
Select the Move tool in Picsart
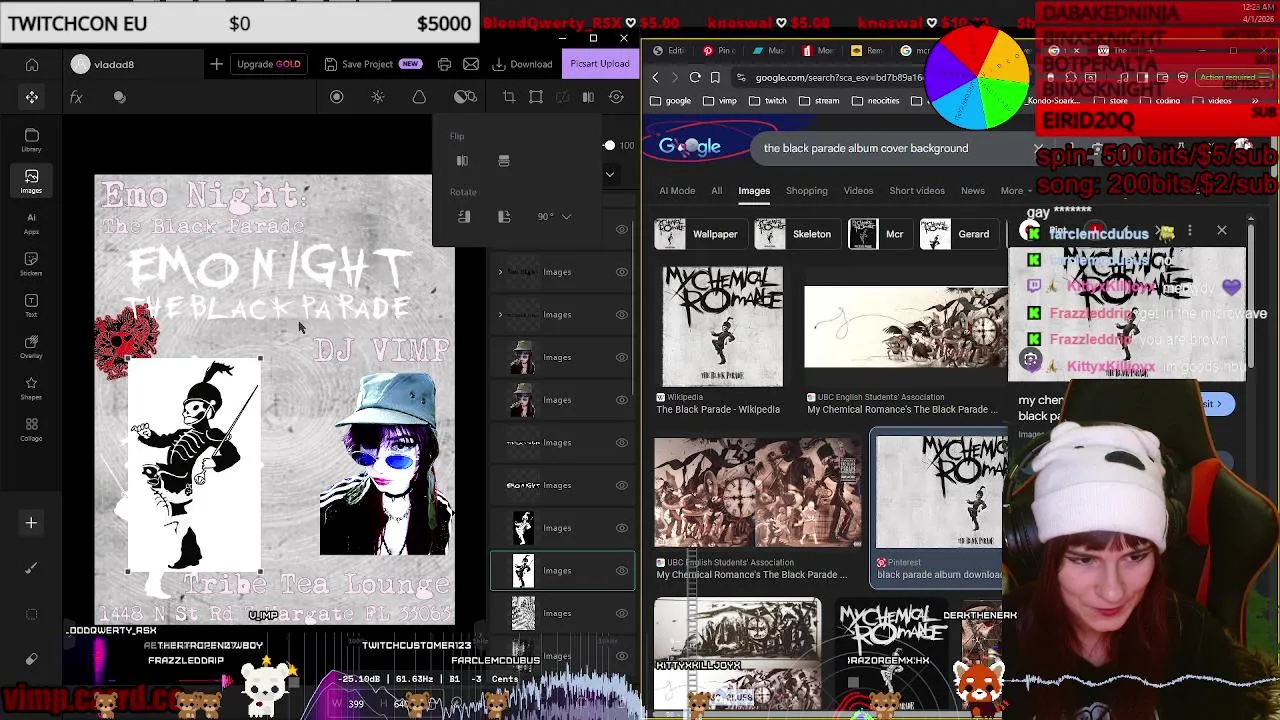pyautogui.click(x=32, y=97)
